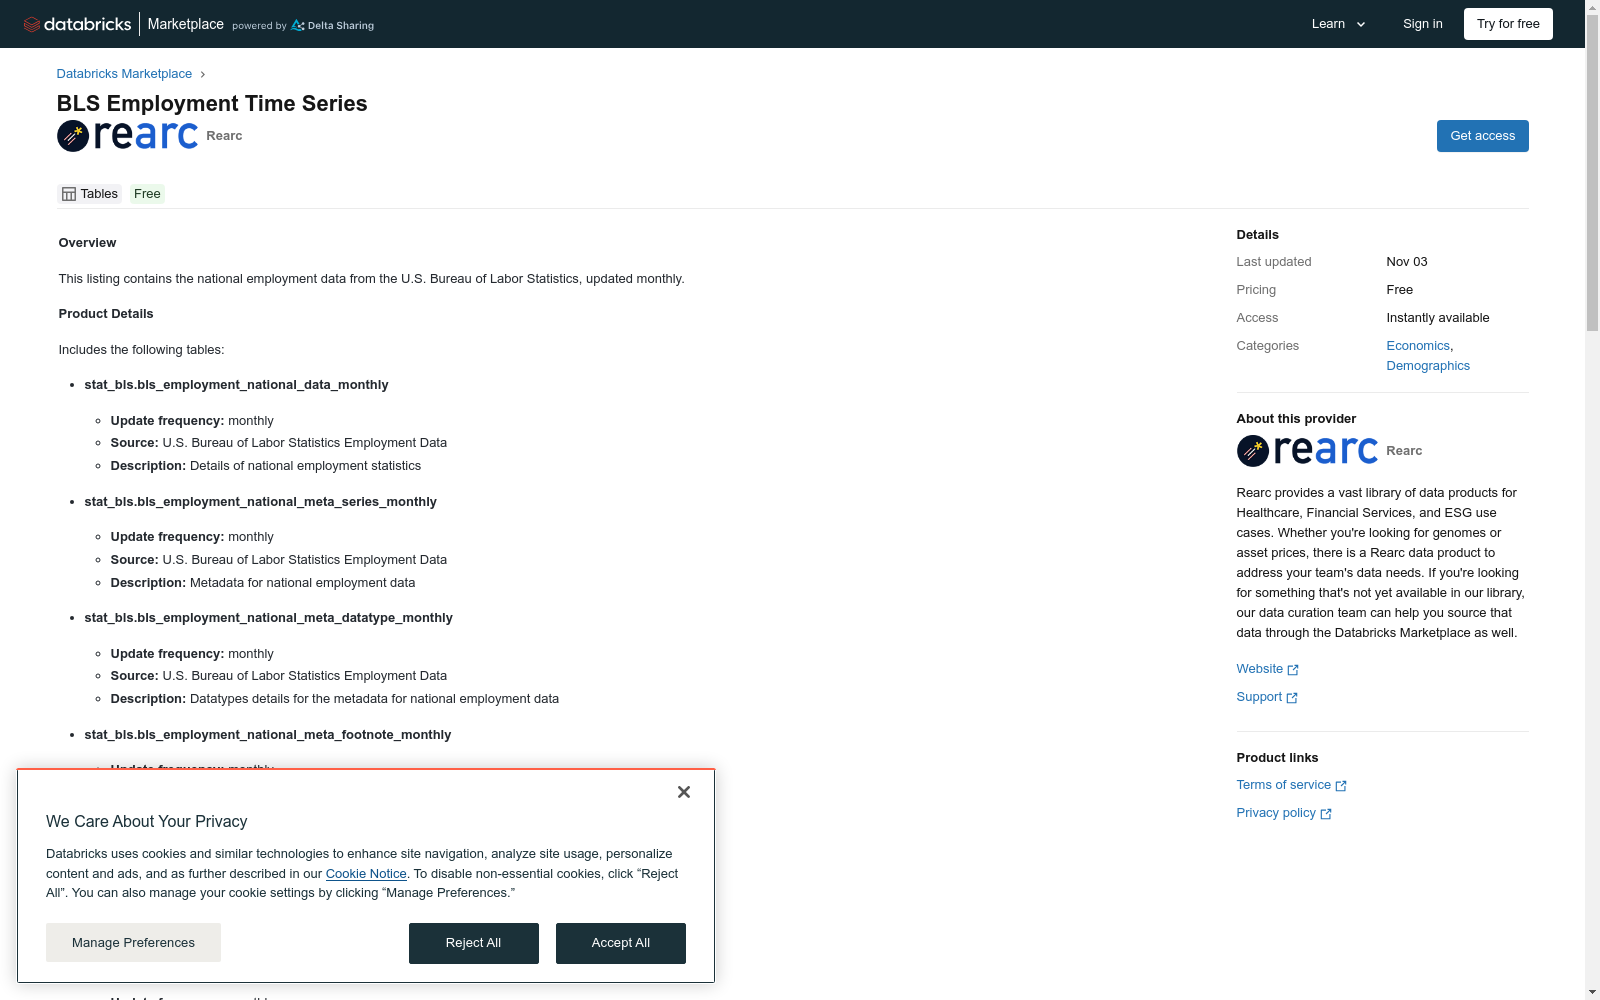
Task: Click the Rearc name beside the listing title logo
Action: click(224, 136)
